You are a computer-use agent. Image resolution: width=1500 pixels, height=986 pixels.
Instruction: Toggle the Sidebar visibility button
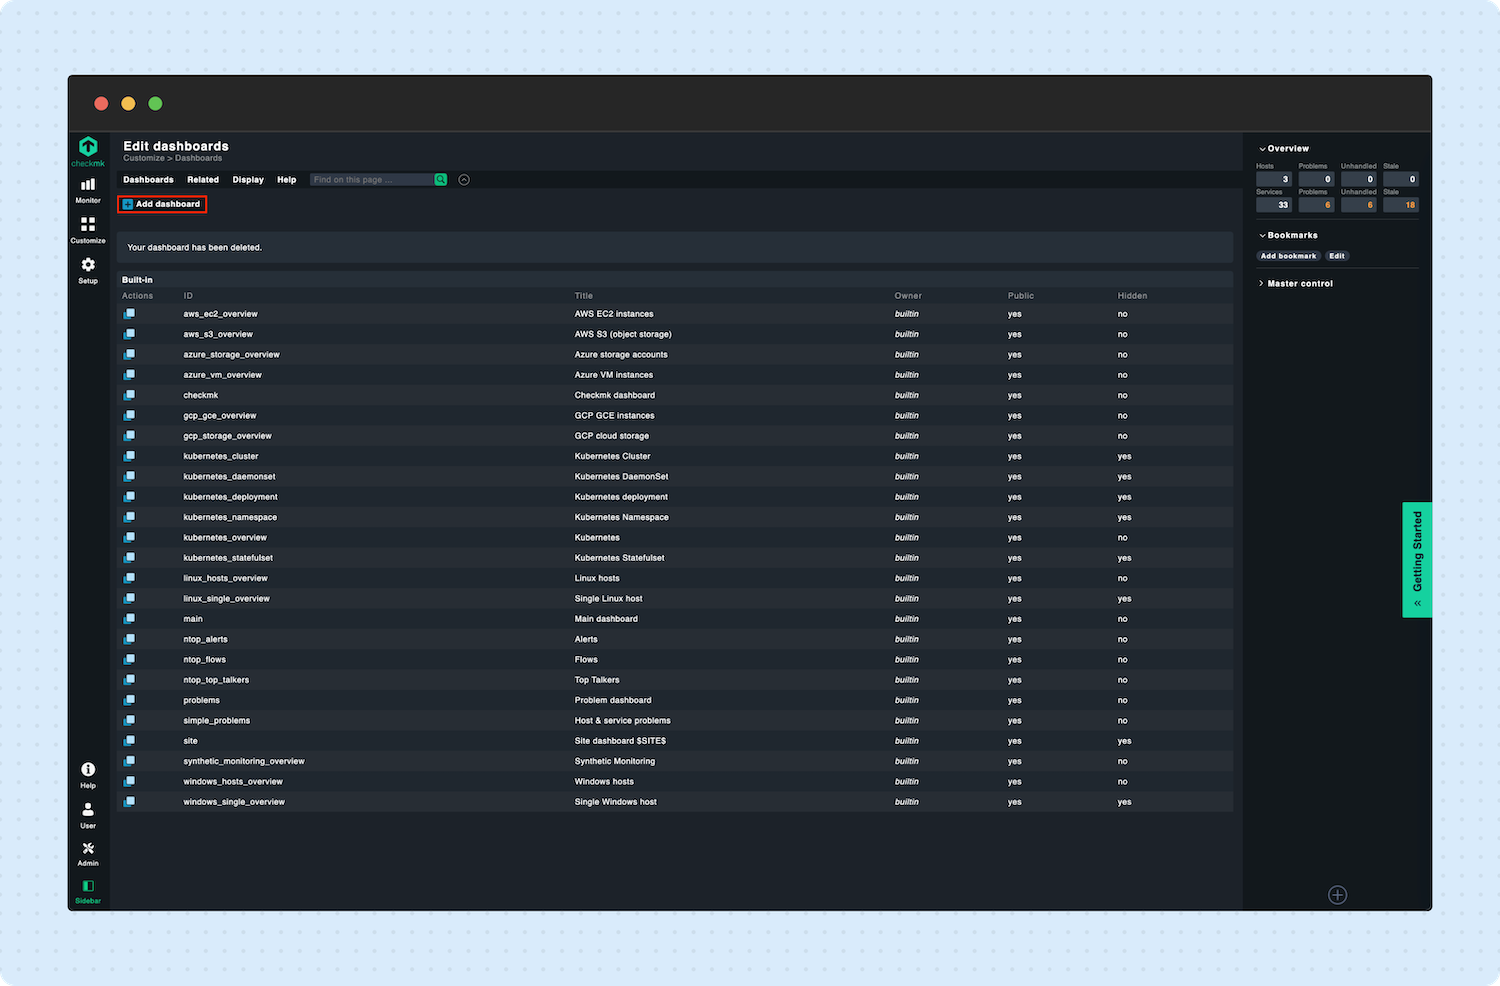(88, 892)
